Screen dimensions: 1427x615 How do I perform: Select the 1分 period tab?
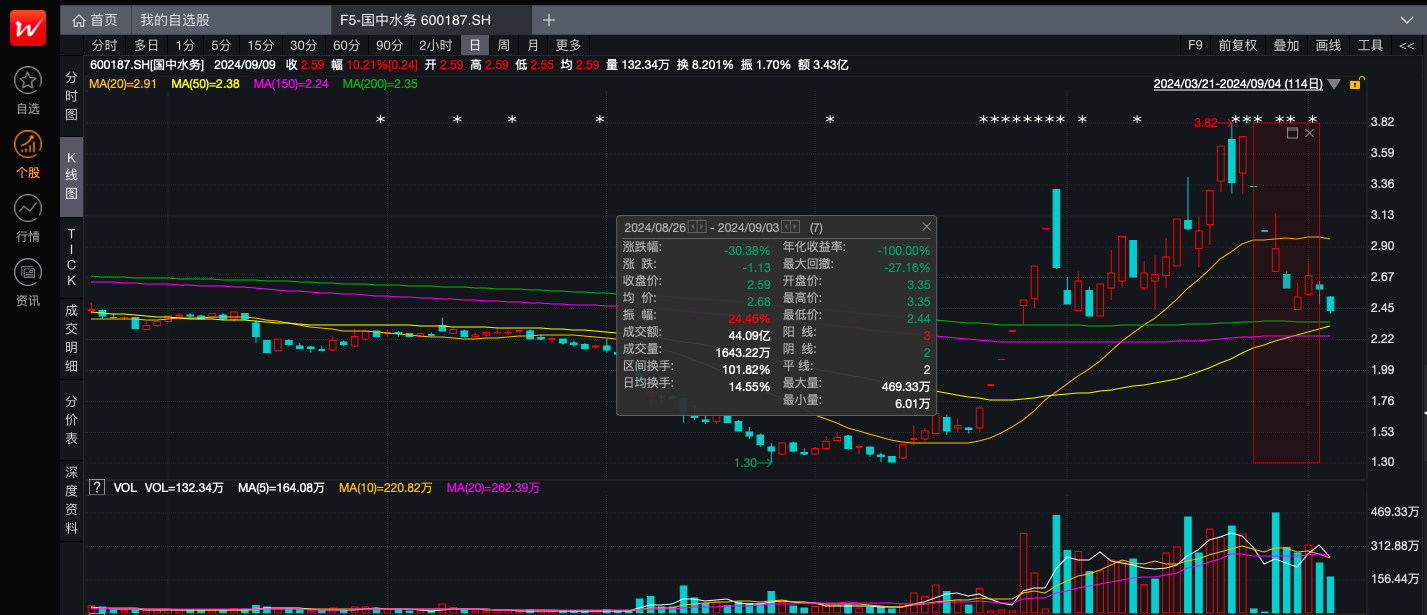pos(185,45)
